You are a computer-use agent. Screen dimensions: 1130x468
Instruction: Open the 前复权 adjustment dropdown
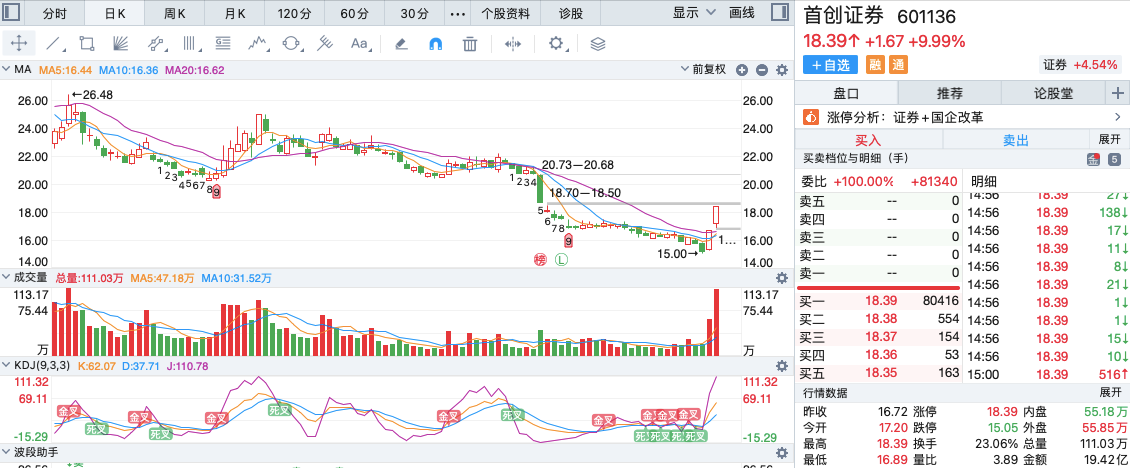coord(703,70)
